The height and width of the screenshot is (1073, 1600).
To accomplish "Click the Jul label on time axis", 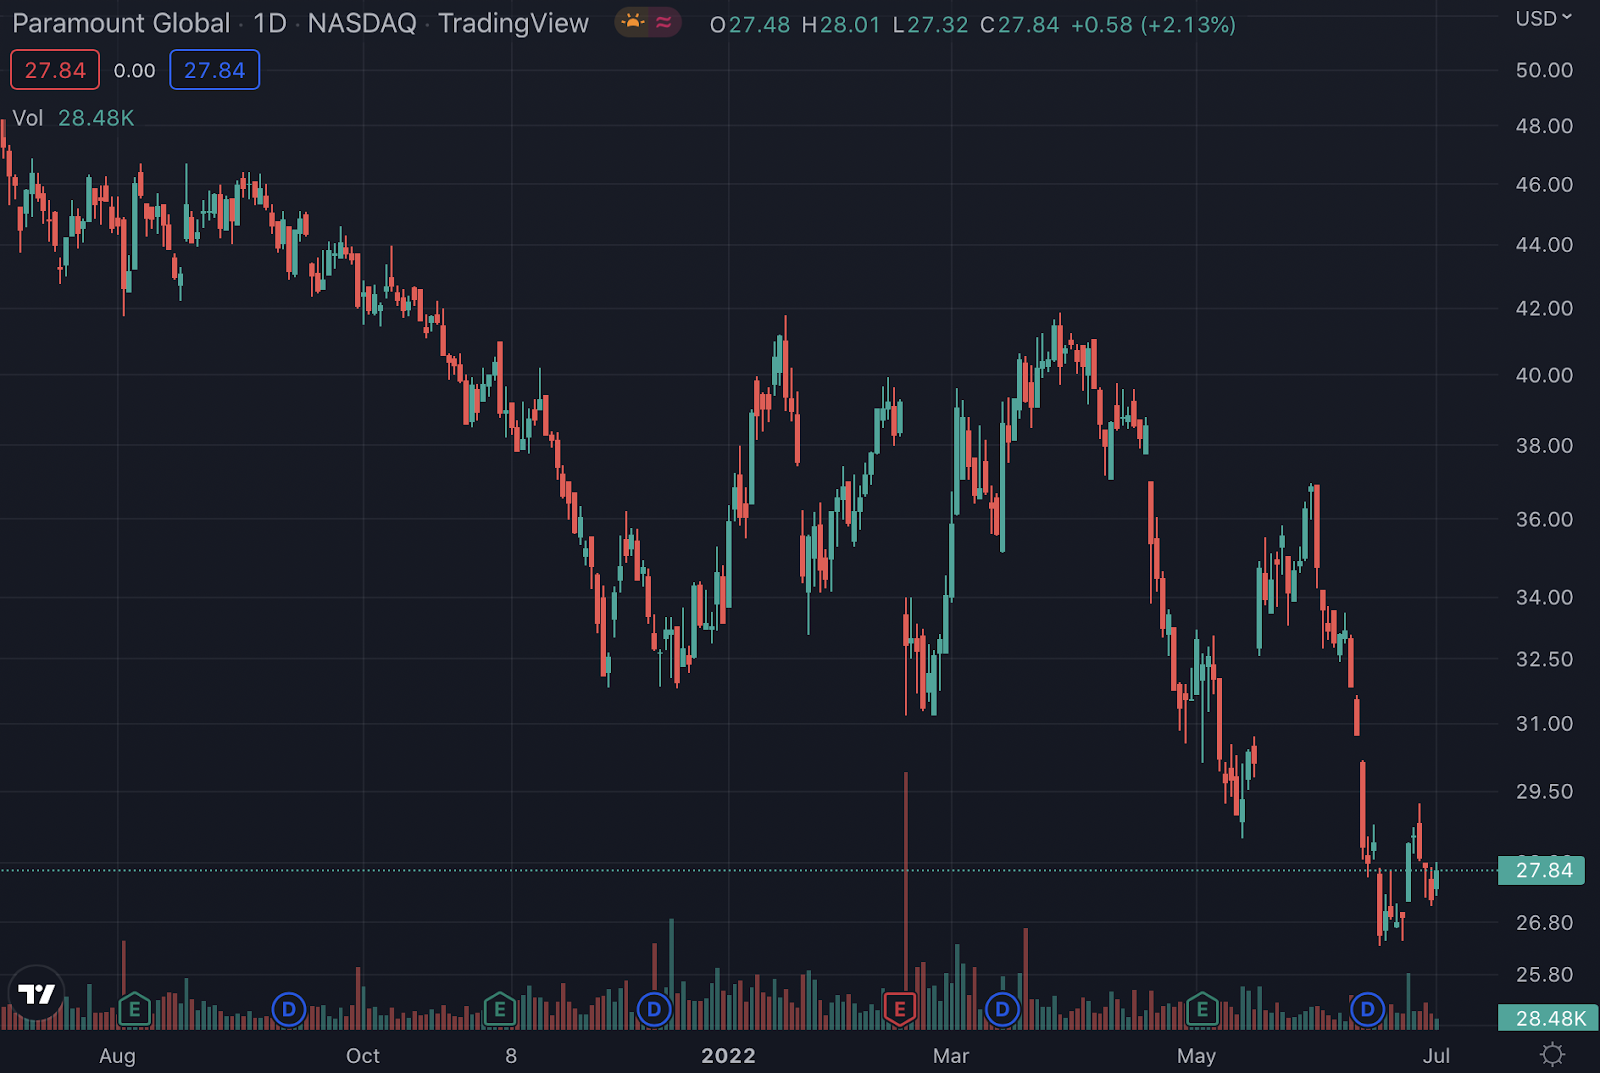I will [1436, 1056].
